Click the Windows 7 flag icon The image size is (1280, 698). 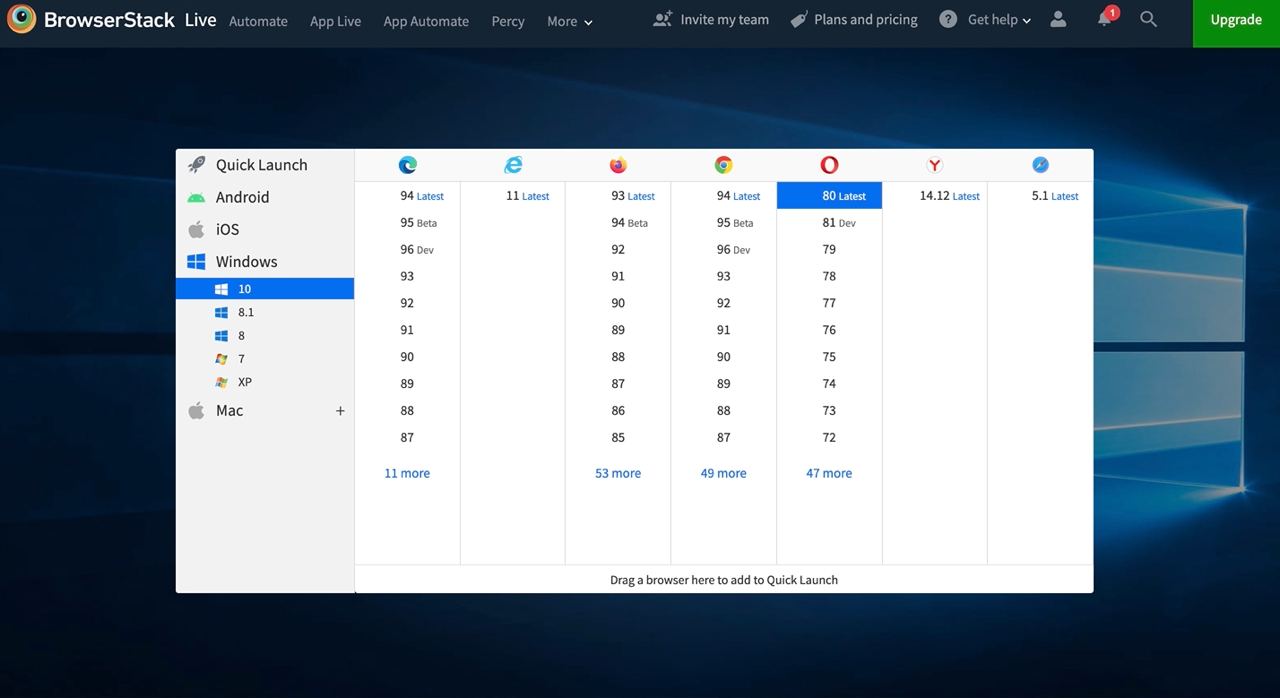pos(221,359)
